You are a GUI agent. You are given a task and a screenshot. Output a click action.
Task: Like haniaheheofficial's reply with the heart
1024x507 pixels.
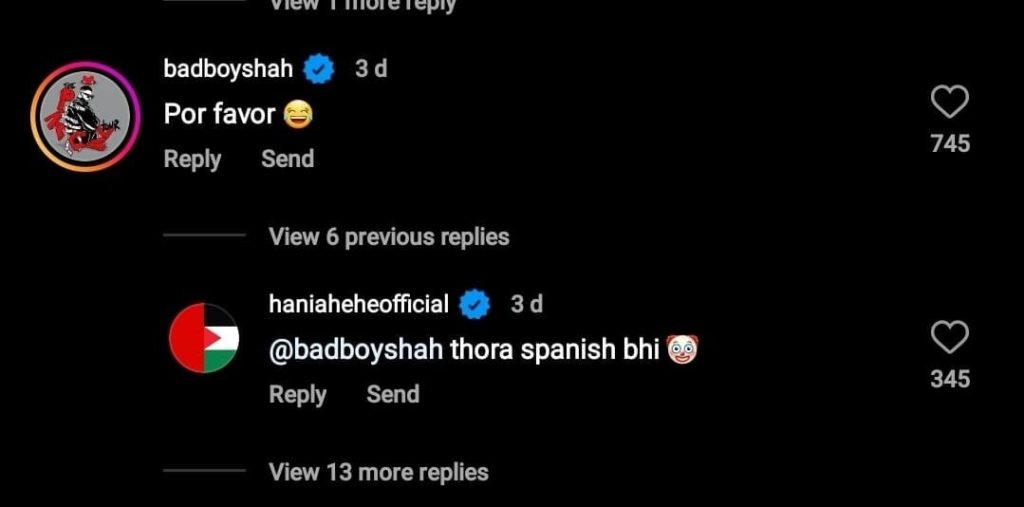(x=949, y=339)
